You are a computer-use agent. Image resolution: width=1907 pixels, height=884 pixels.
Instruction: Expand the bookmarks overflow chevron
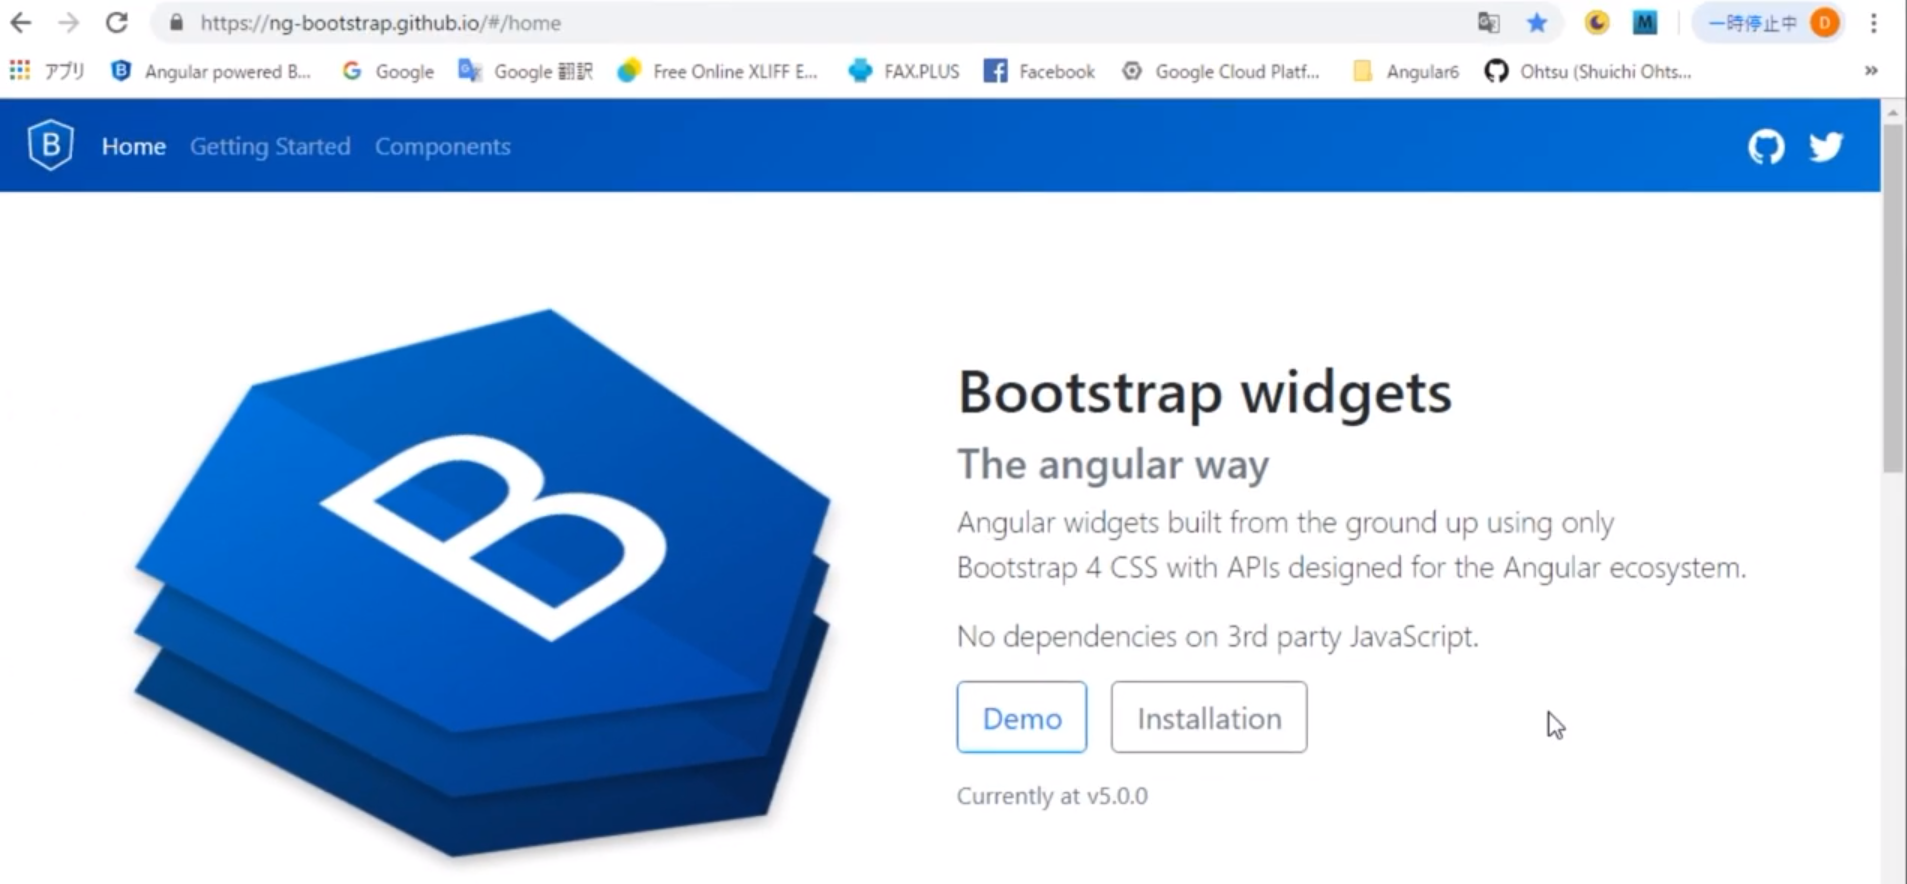pos(1871,71)
